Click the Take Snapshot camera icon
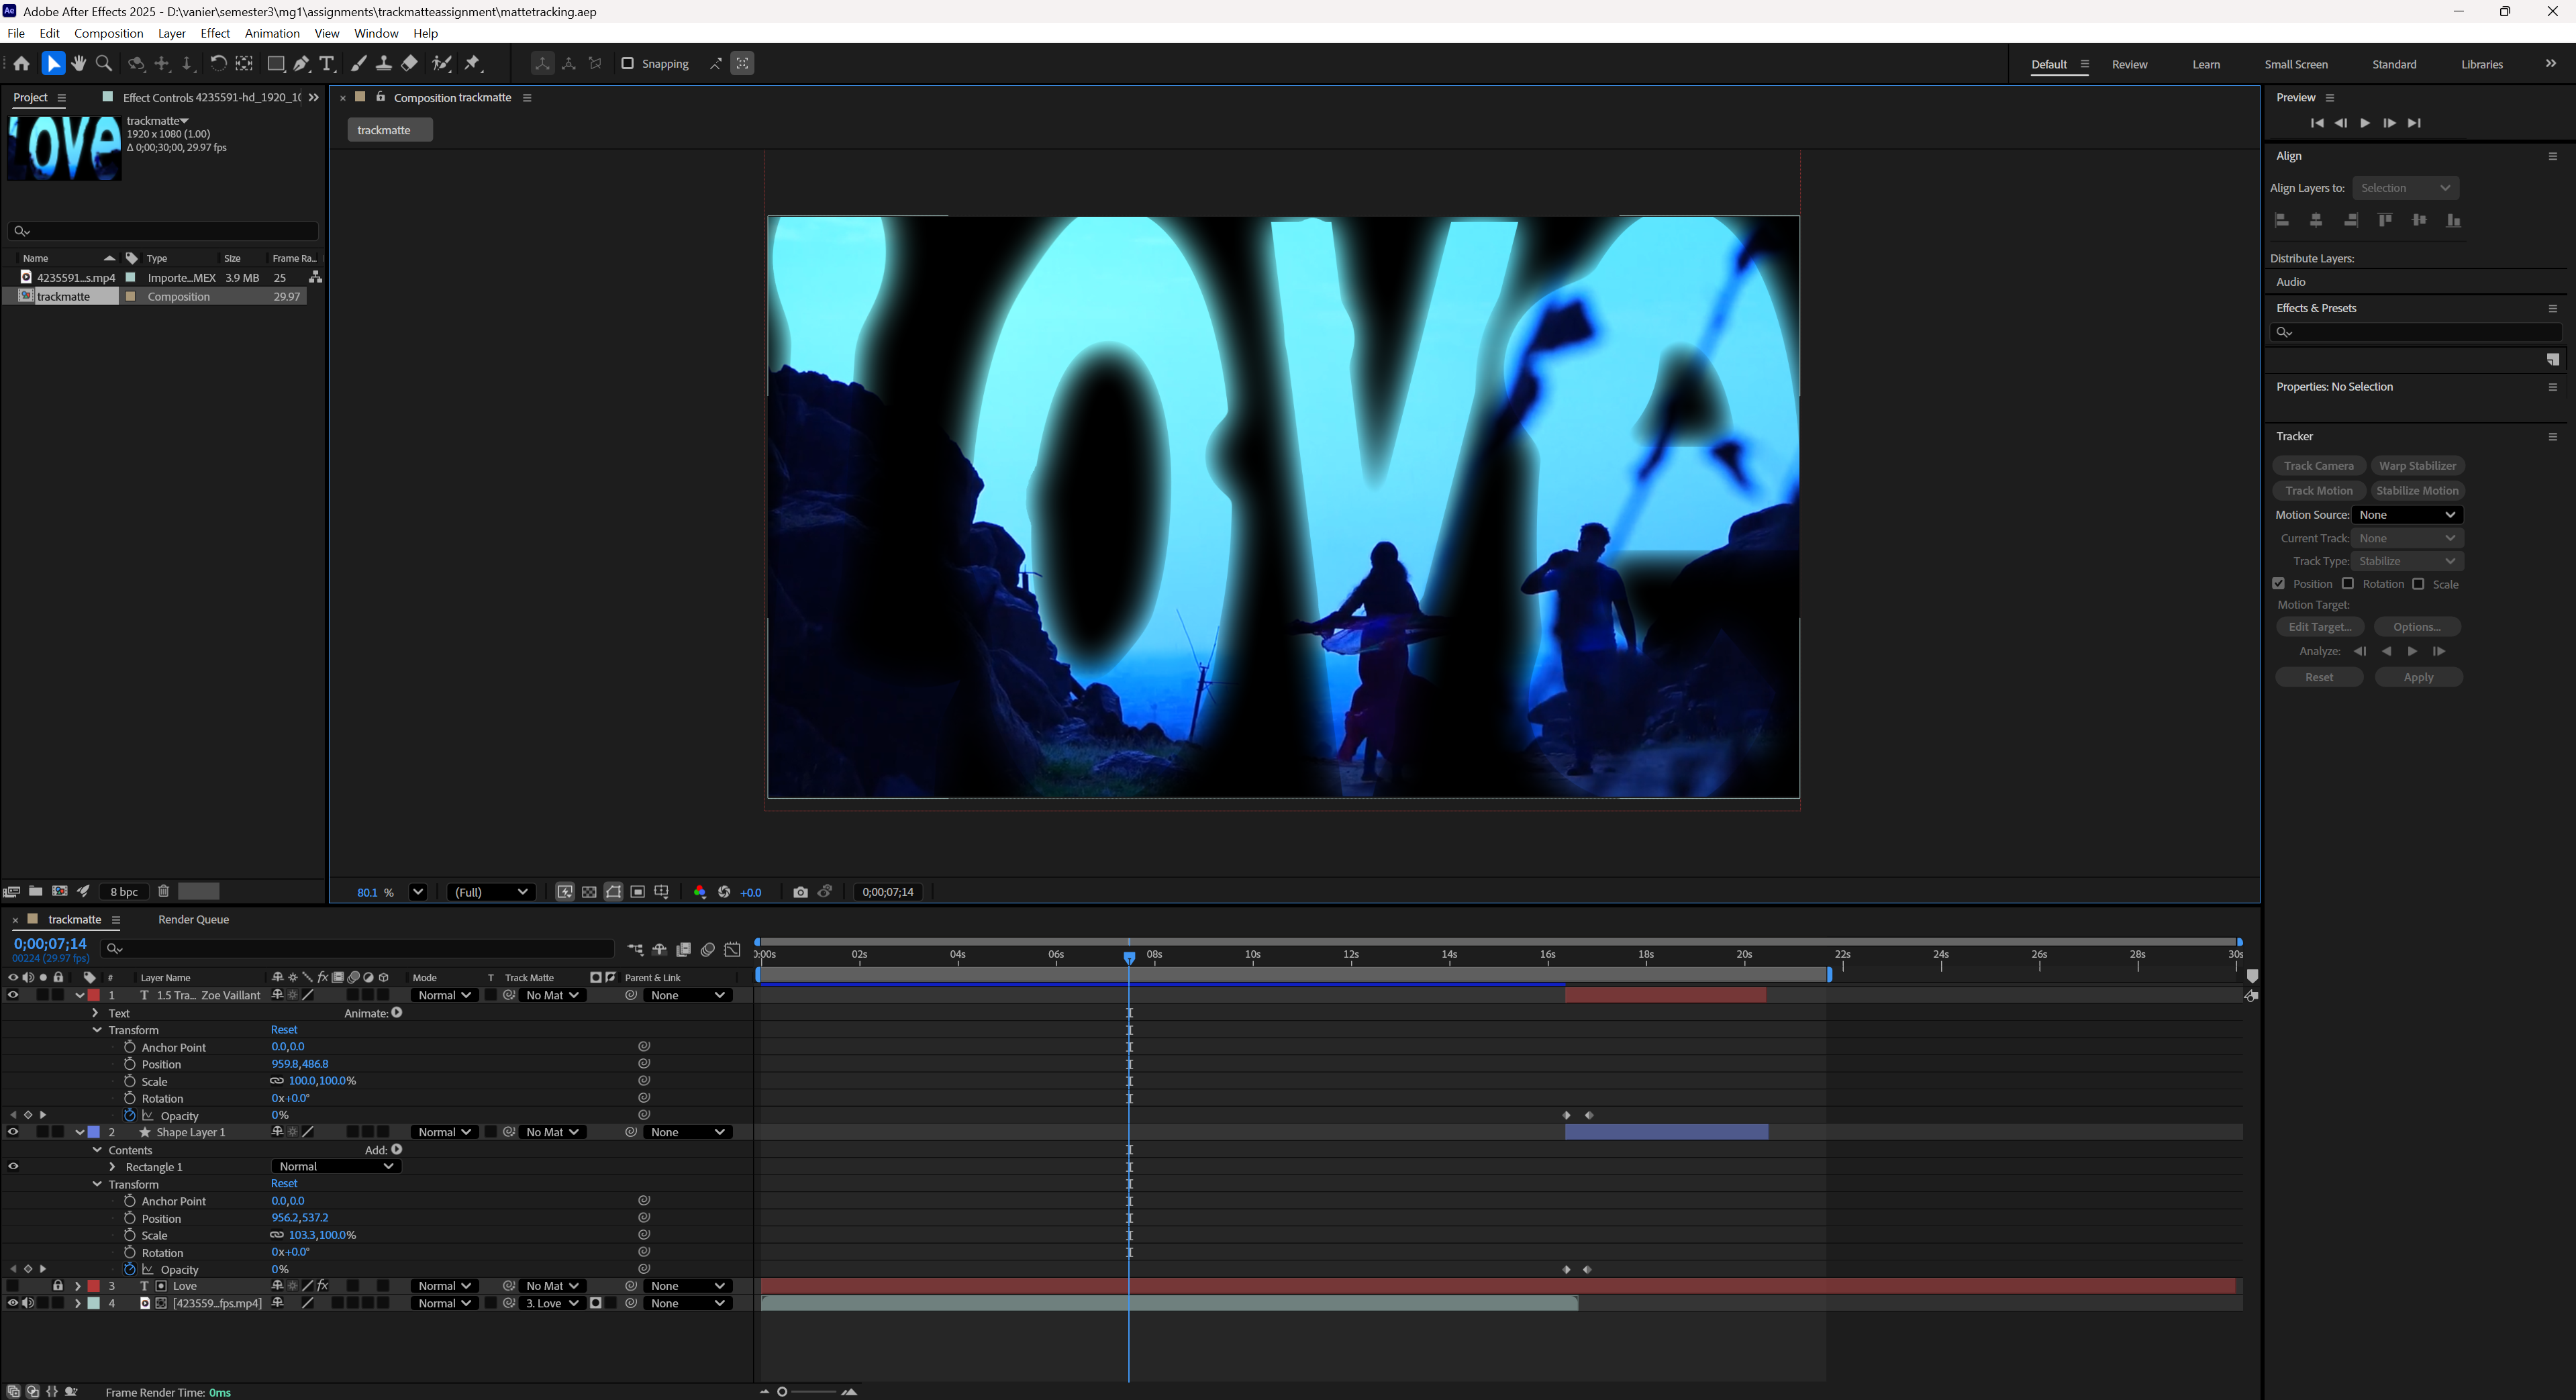The image size is (2576, 1400). pos(800,892)
